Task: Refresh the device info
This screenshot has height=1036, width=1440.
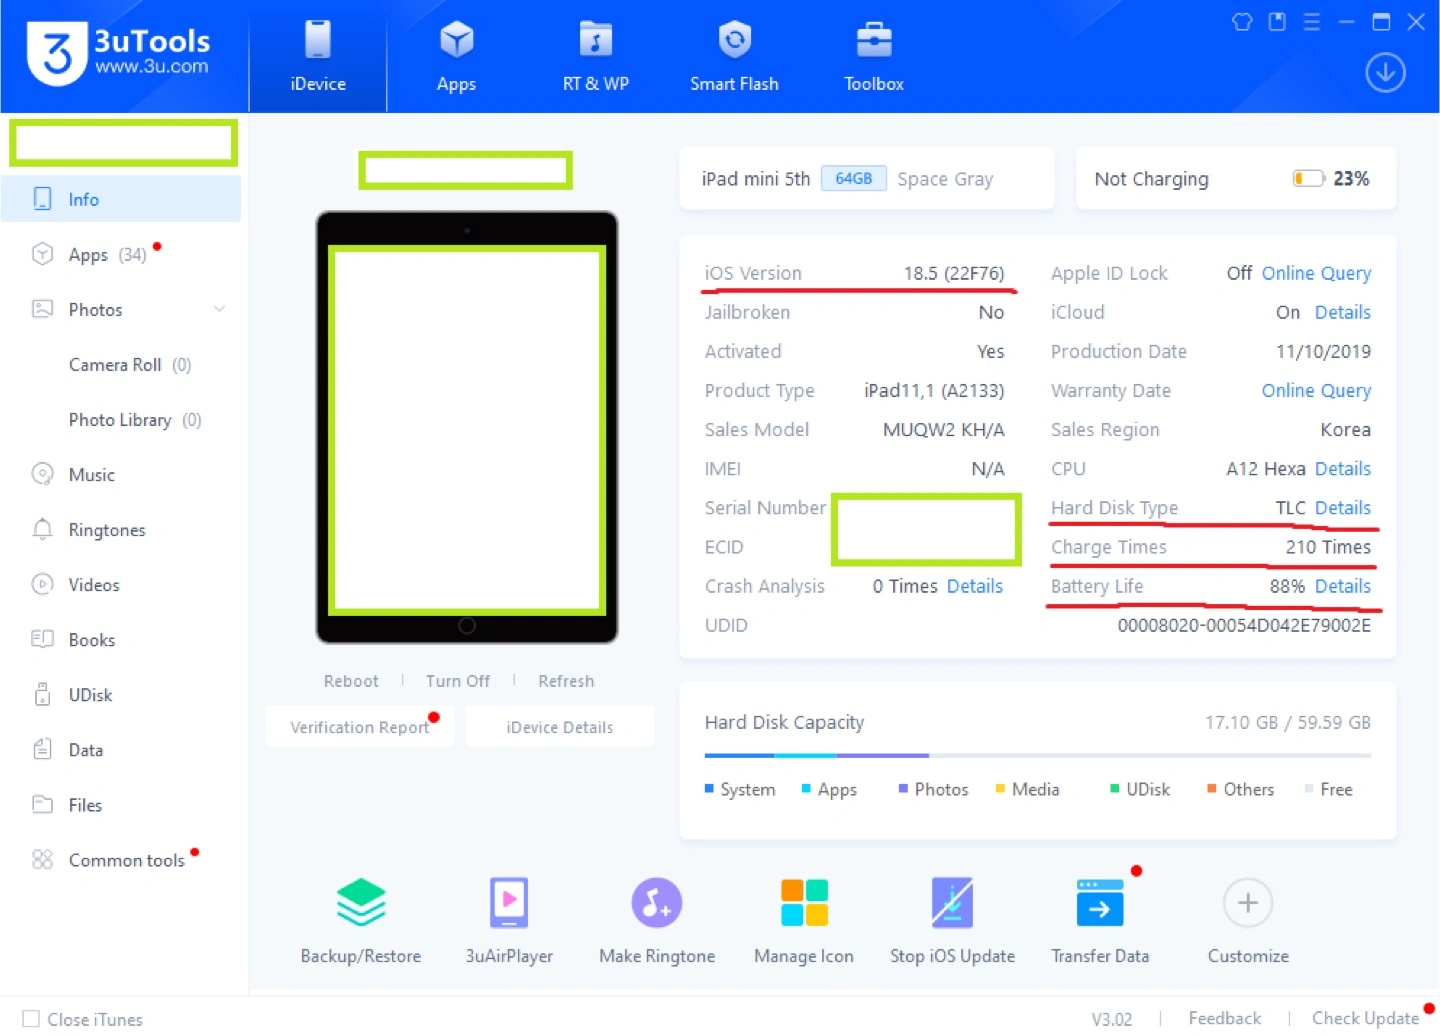Action: coord(566,681)
